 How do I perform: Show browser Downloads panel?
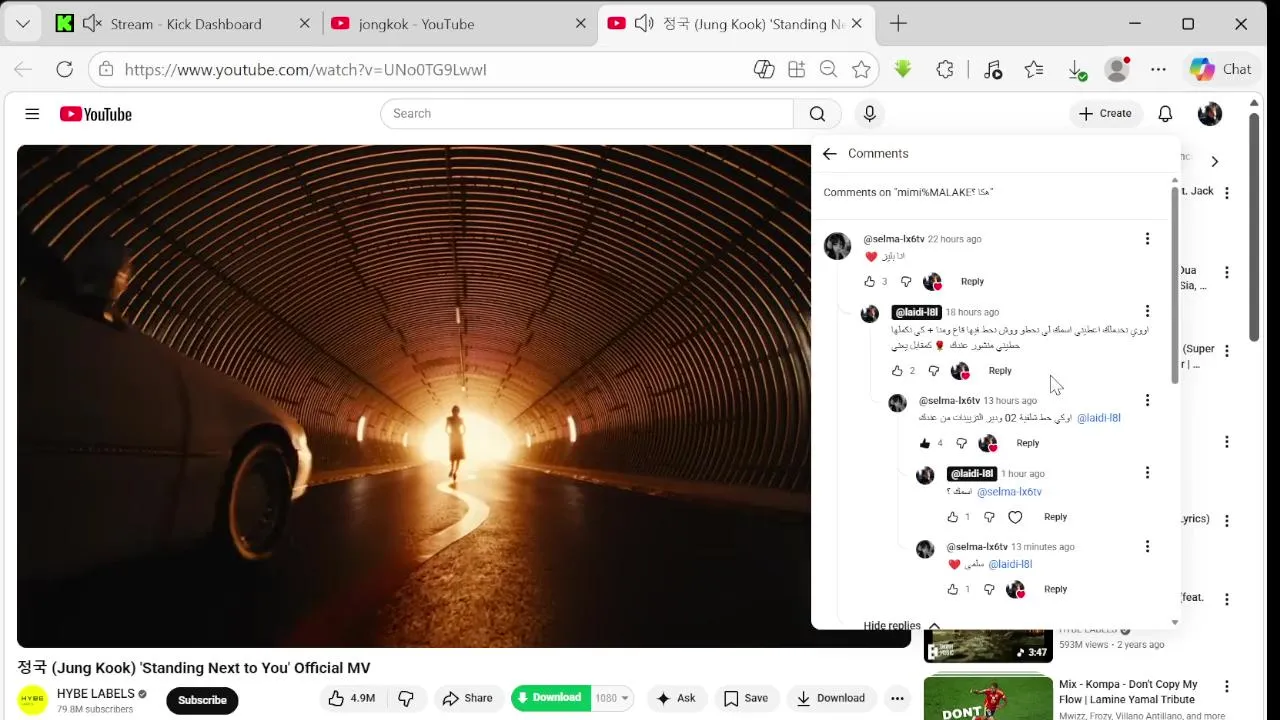coord(1077,69)
